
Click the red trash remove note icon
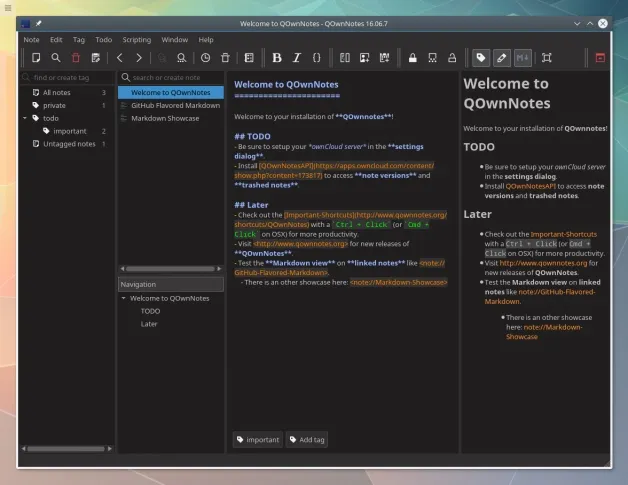tap(75, 58)
